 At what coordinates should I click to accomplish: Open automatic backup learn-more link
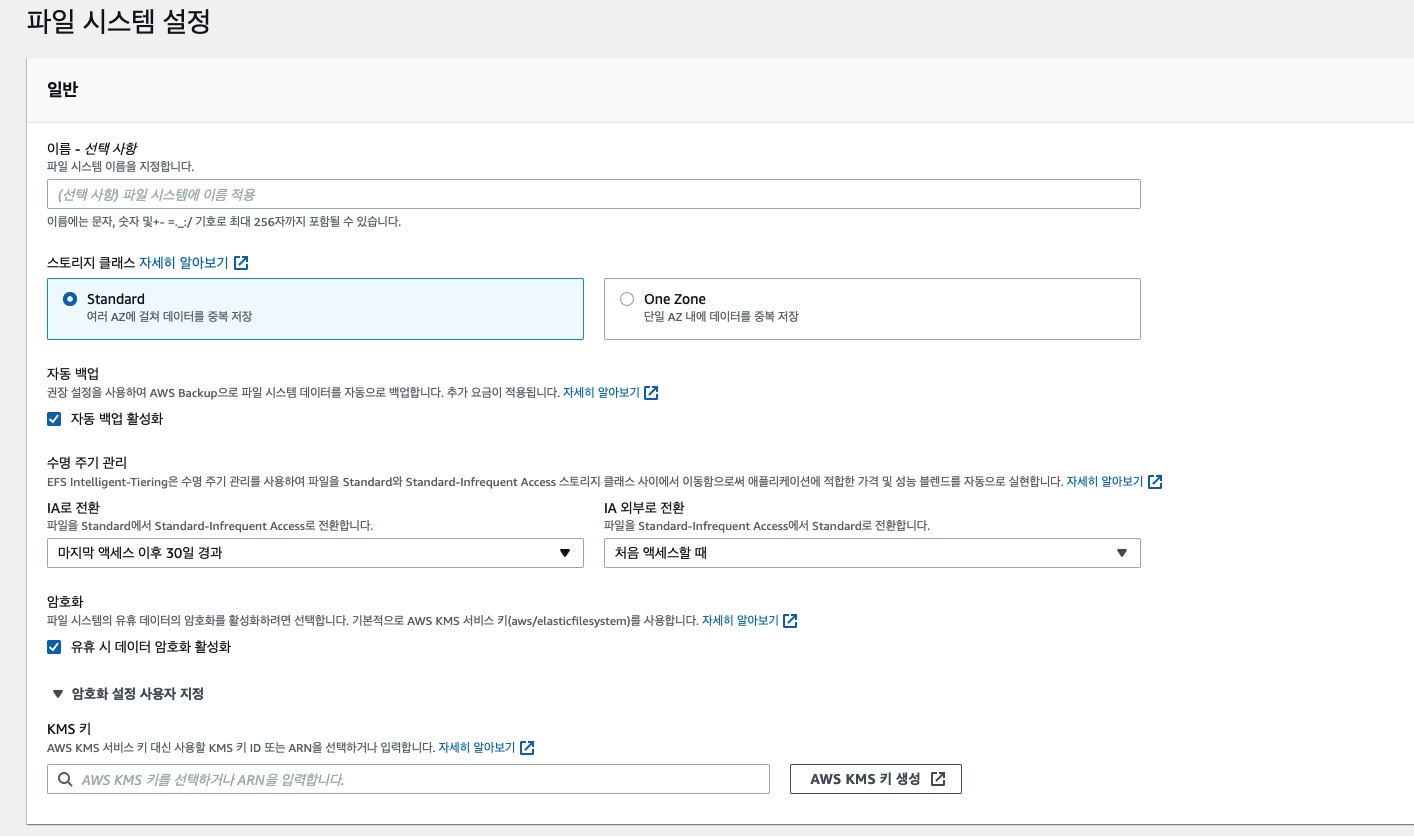pyautogui.click(x=601, y=393)
